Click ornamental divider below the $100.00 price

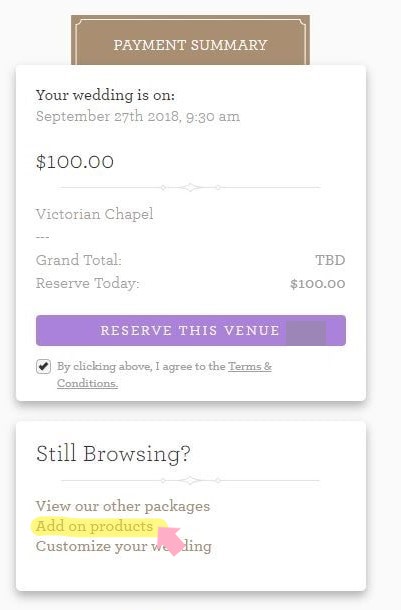point(191,188)
